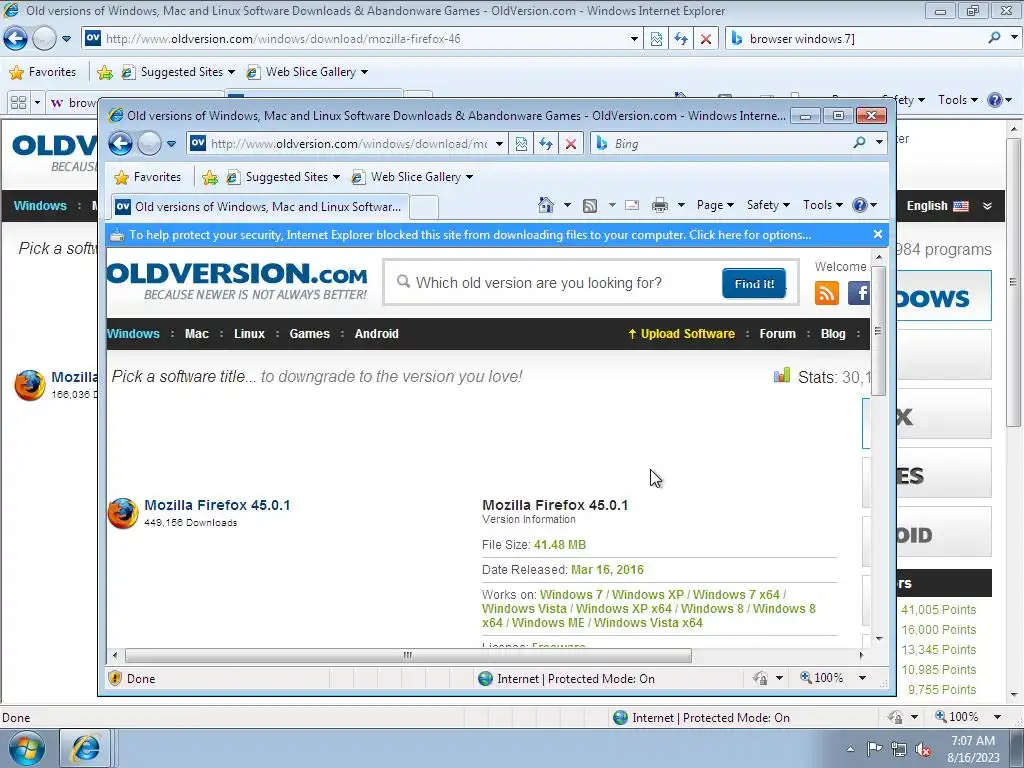Click horizontal scrollbar in front window
1024x768 pixels.
[408, 655]
